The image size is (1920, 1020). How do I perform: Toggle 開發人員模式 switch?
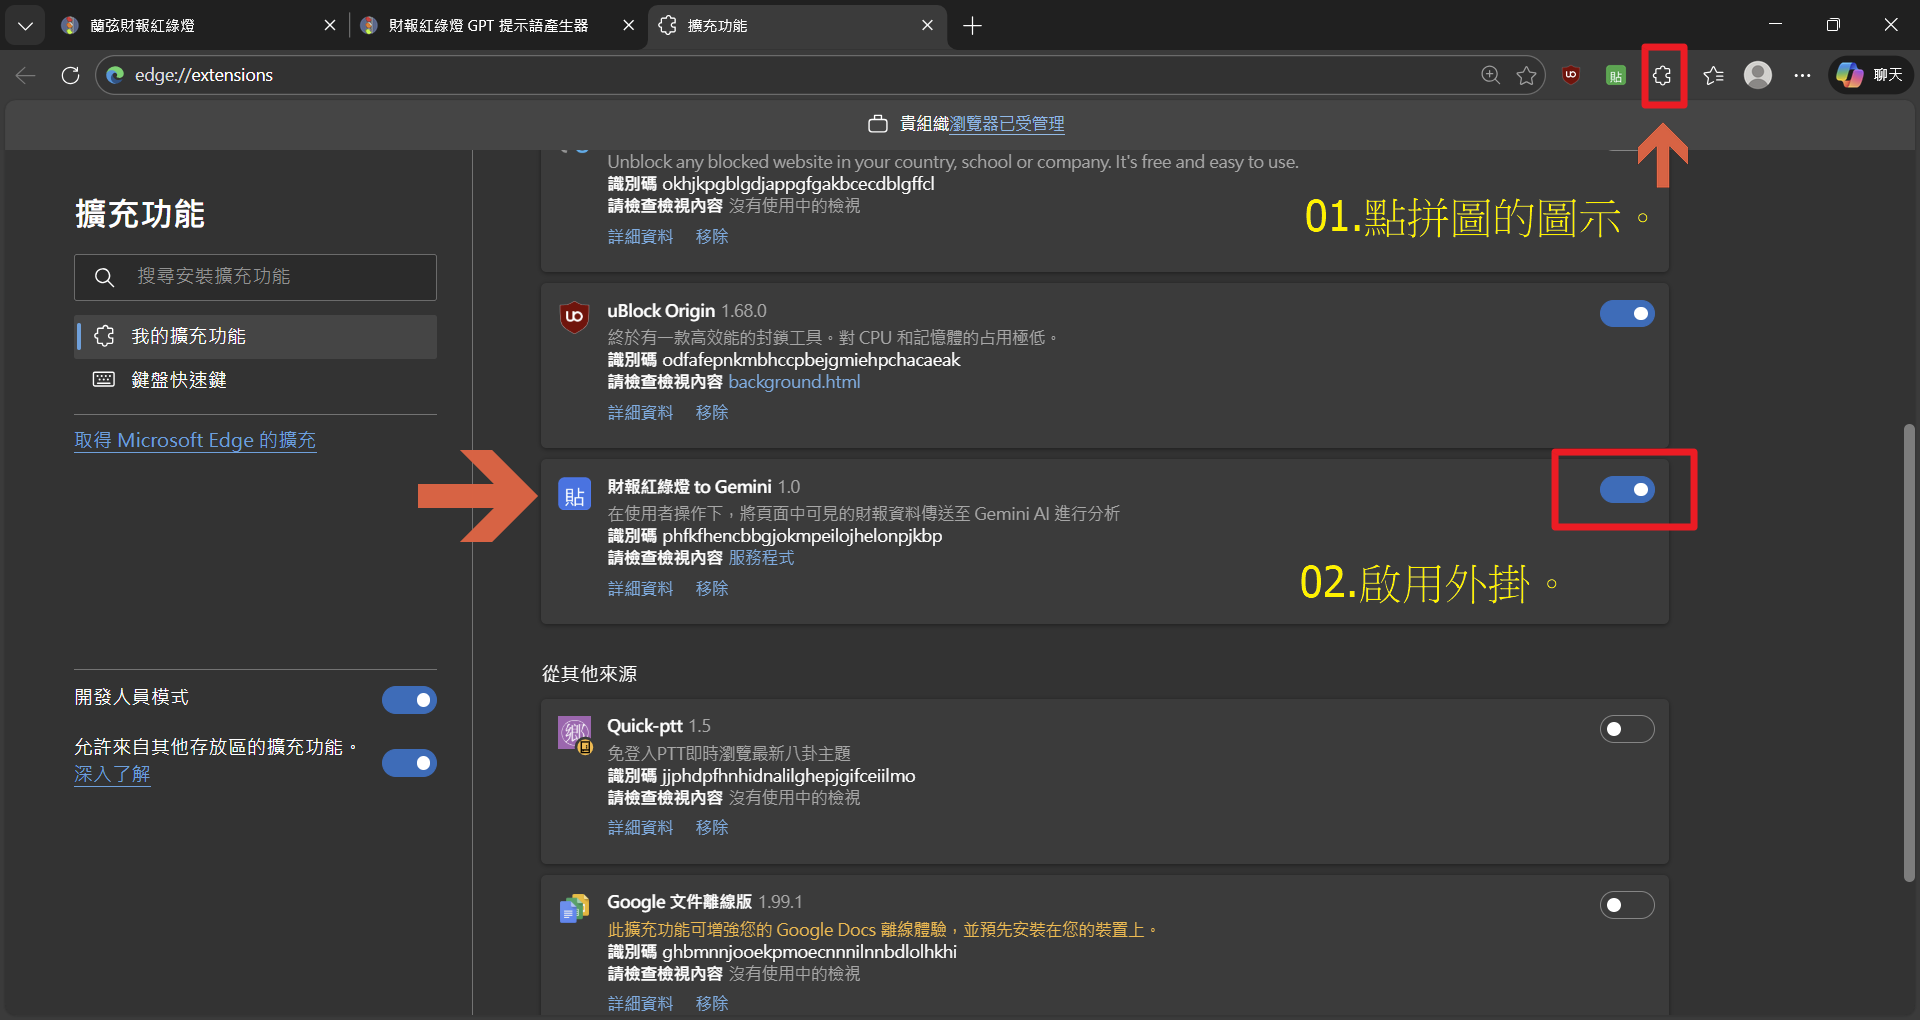click(x=409, y=700)
